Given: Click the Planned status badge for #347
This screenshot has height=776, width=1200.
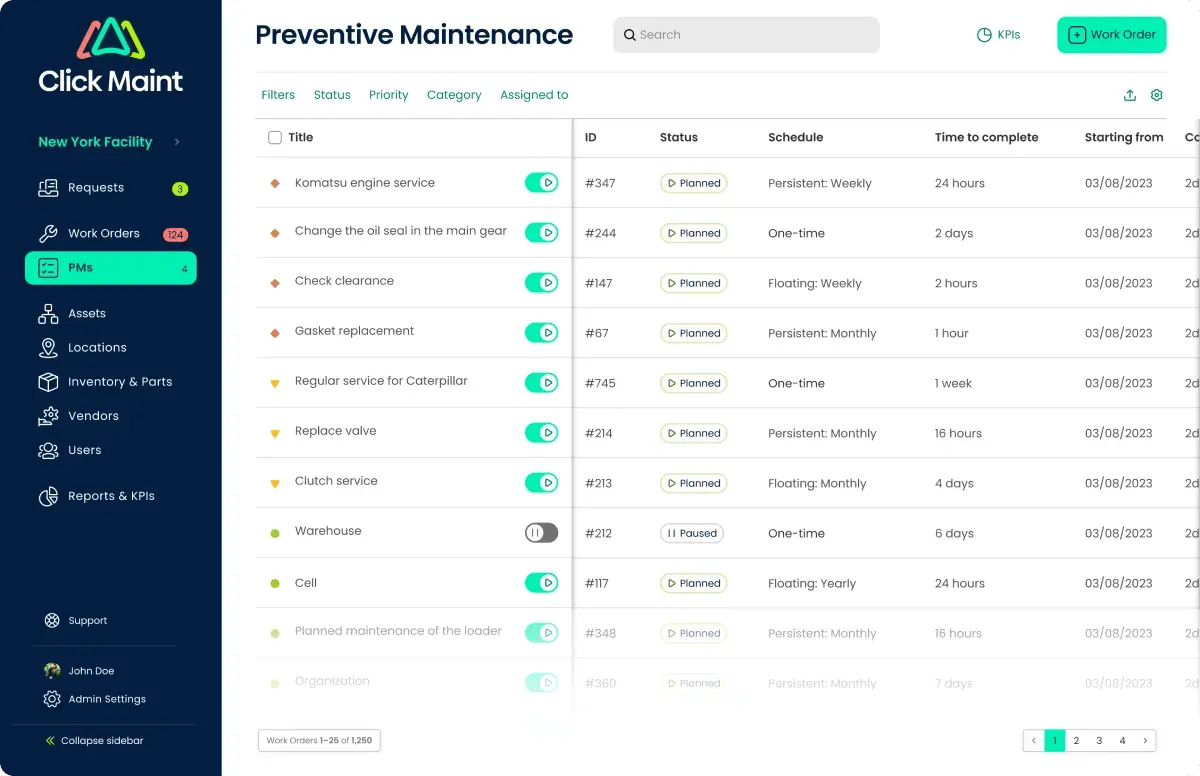Looking at the screenshot, I should pyautogui.click(x=693, y=183).
